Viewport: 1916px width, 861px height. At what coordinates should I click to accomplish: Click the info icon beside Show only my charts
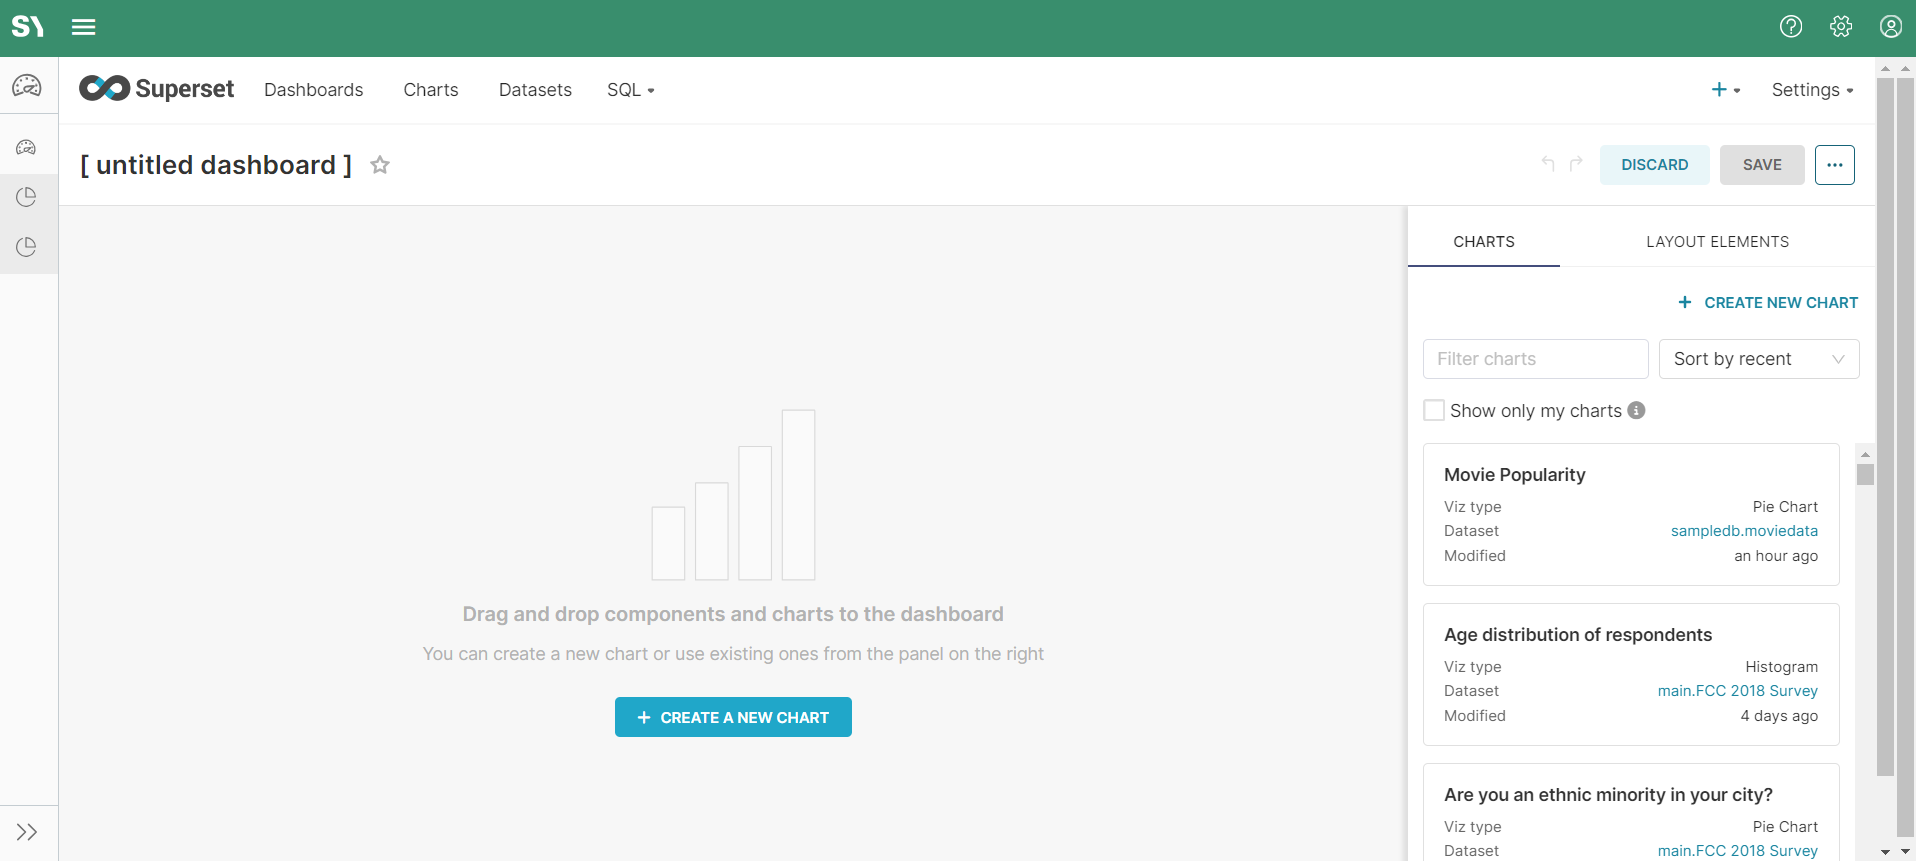click(x=1636, y=410)
